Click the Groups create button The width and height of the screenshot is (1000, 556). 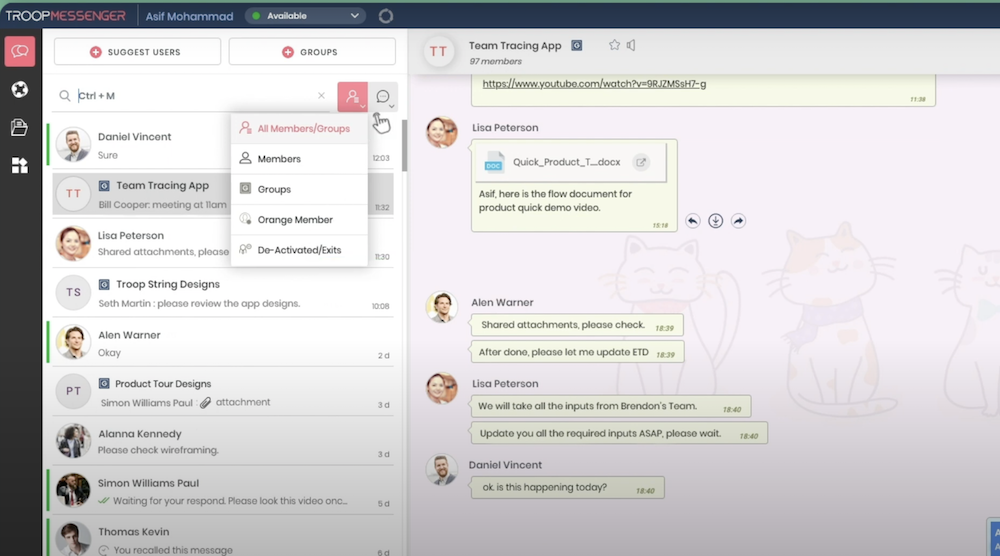tap(312, 52)
